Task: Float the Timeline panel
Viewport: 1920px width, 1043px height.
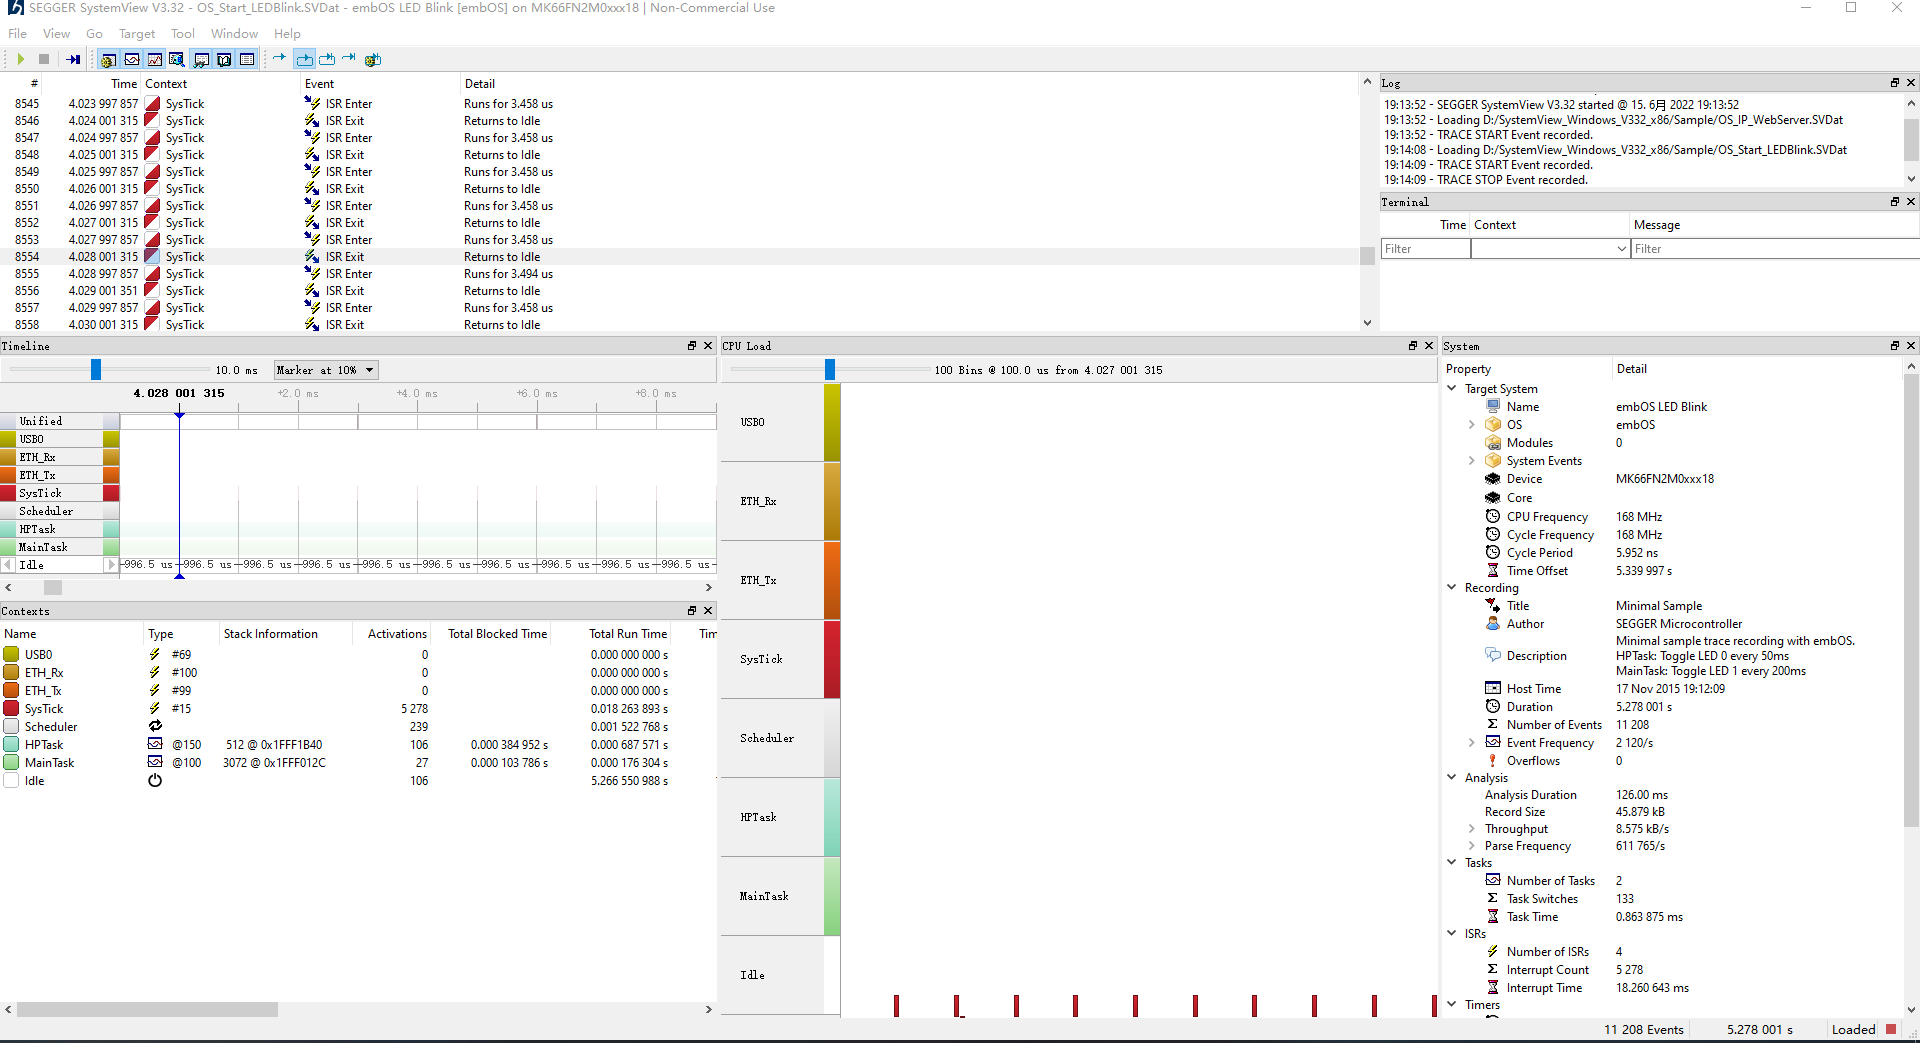Action: click(691, 346)
